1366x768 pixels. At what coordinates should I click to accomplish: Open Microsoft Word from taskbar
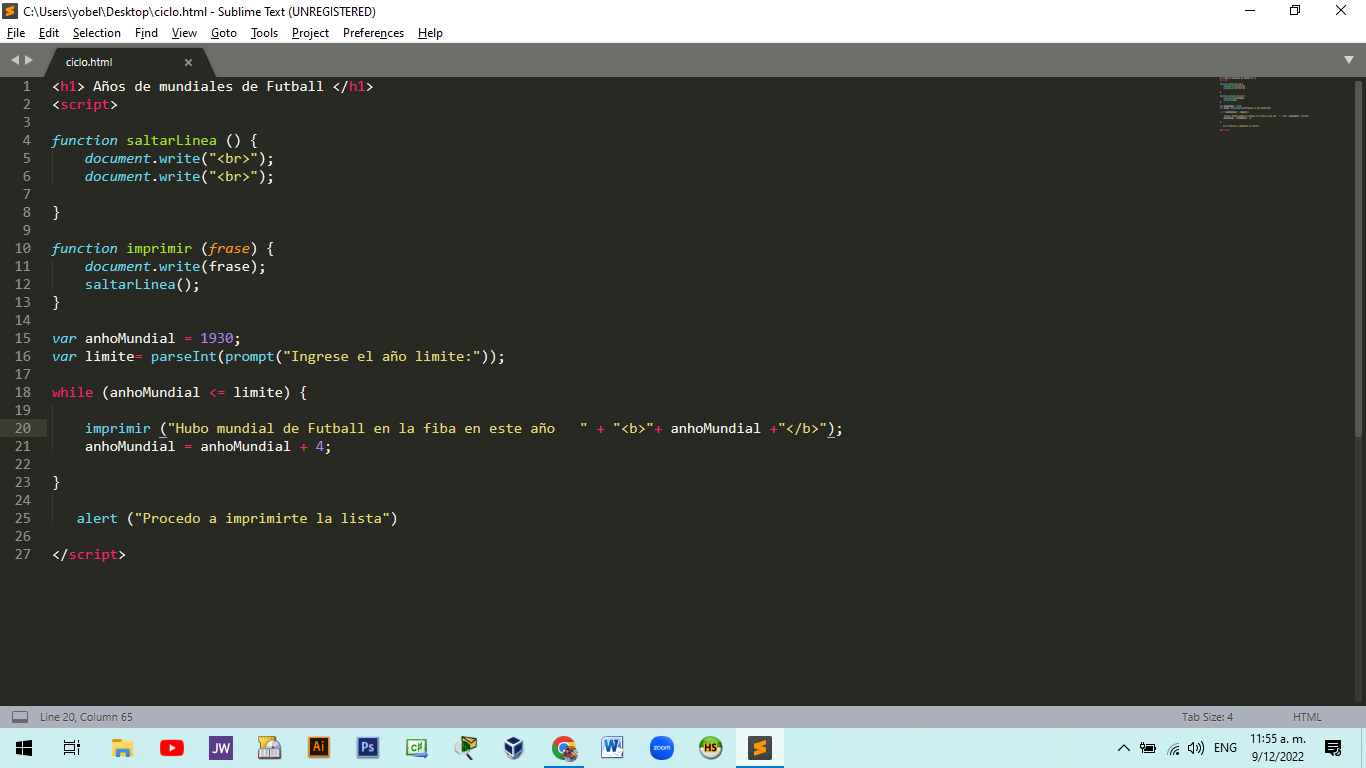pyautogui.click(x=612, y=748)
